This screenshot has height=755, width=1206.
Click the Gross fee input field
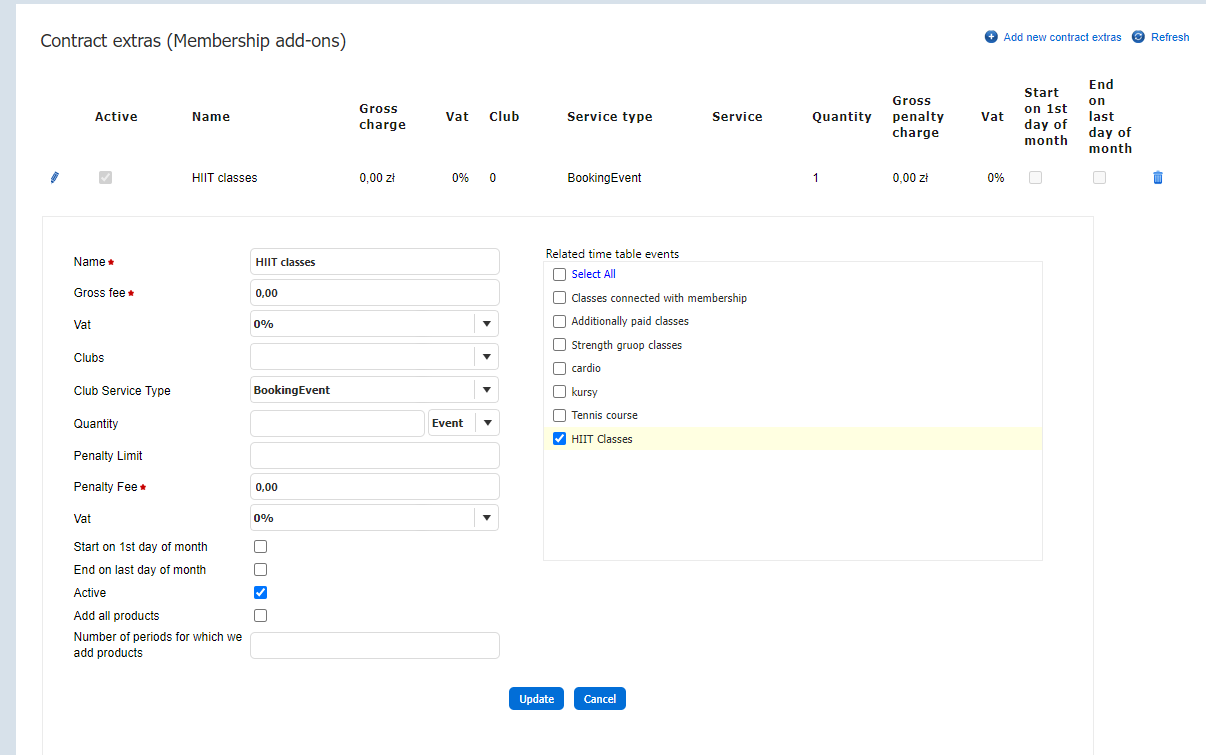(x=374, y=293)
